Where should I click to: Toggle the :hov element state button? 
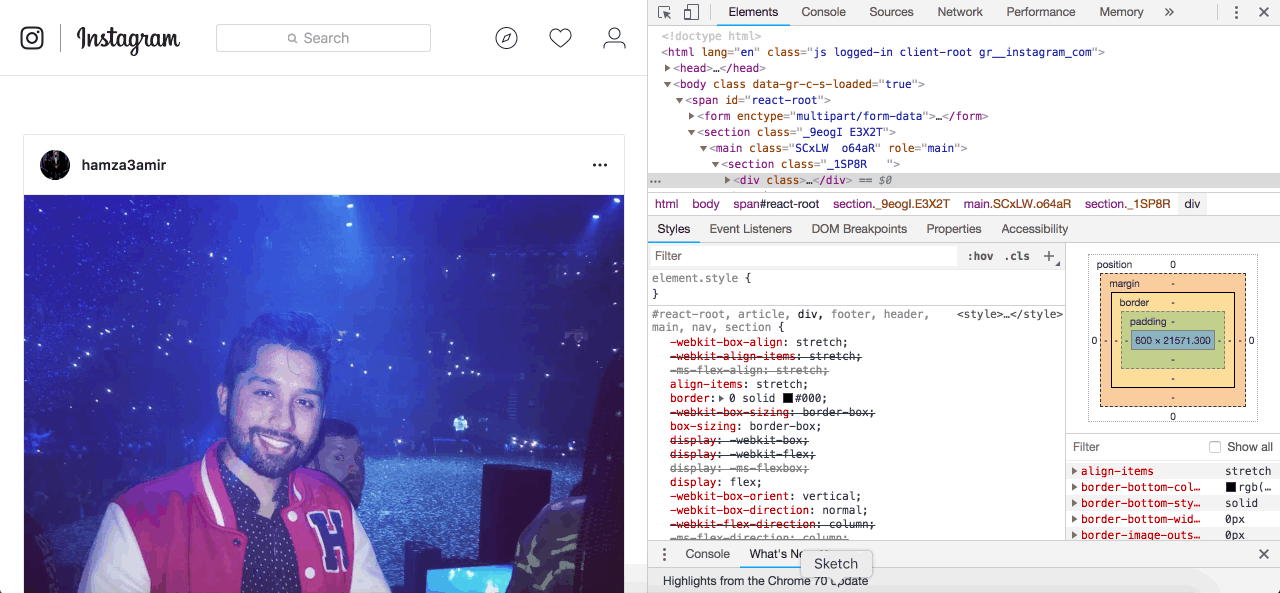[980, 256]
